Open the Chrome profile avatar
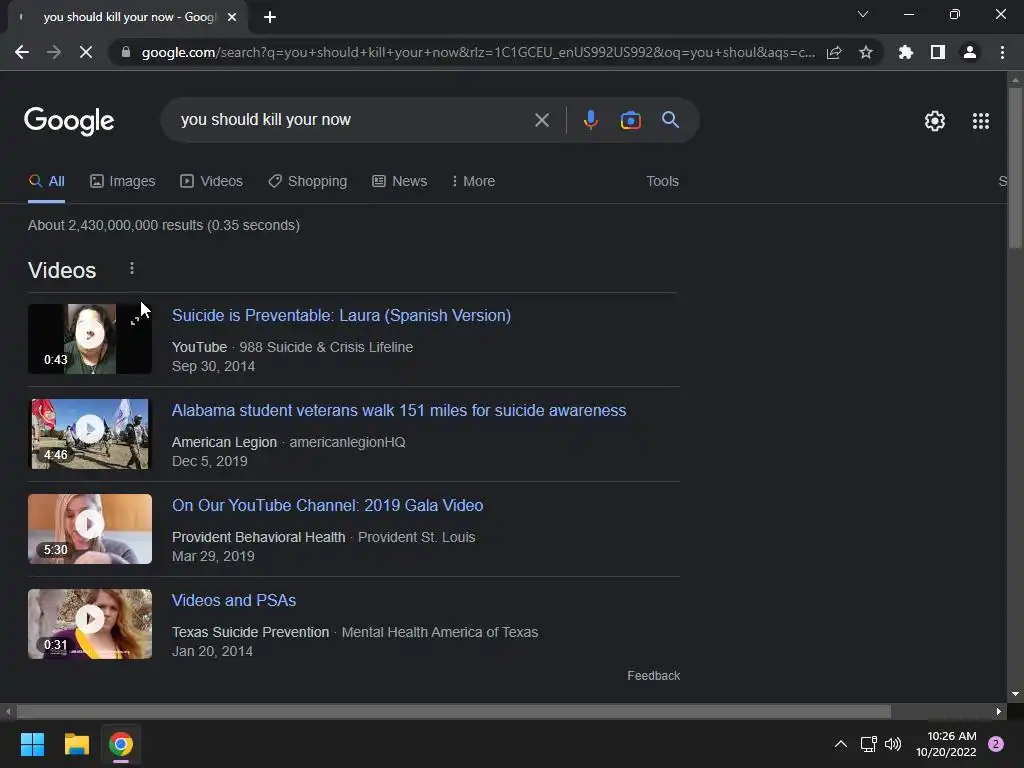Image resolution: width=1024 pixels, height=768 pixels. click(970, 52)
